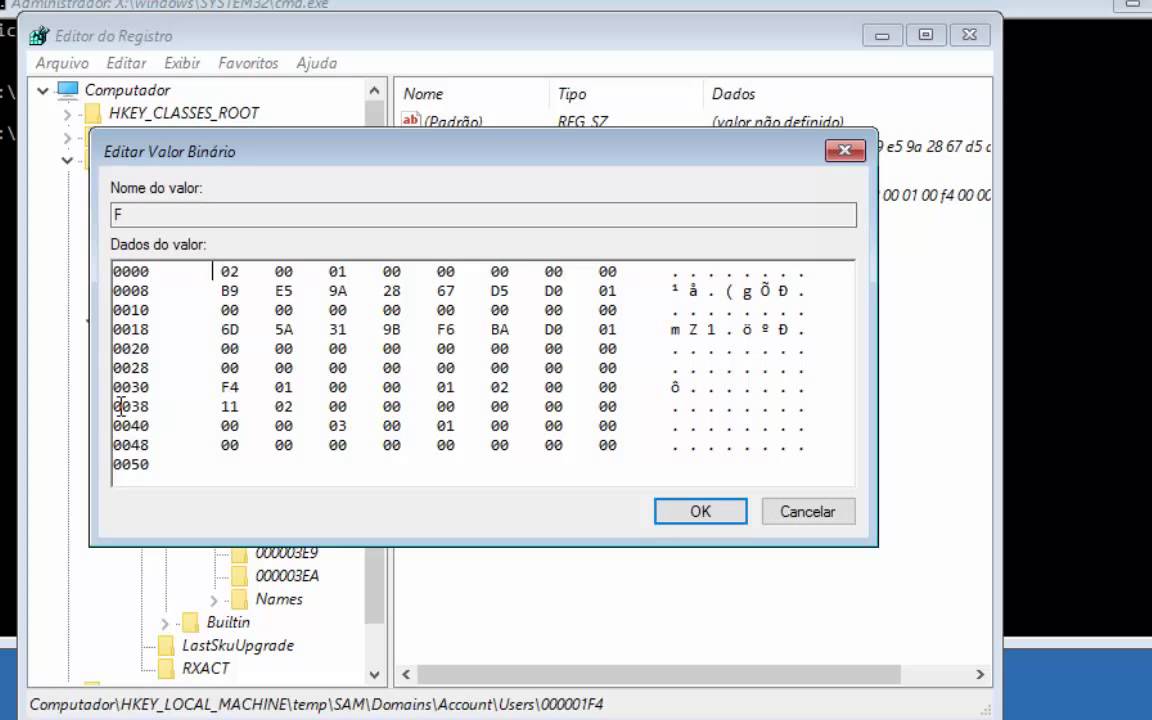Open the Favoritos menu

click(x=248, y=63)
